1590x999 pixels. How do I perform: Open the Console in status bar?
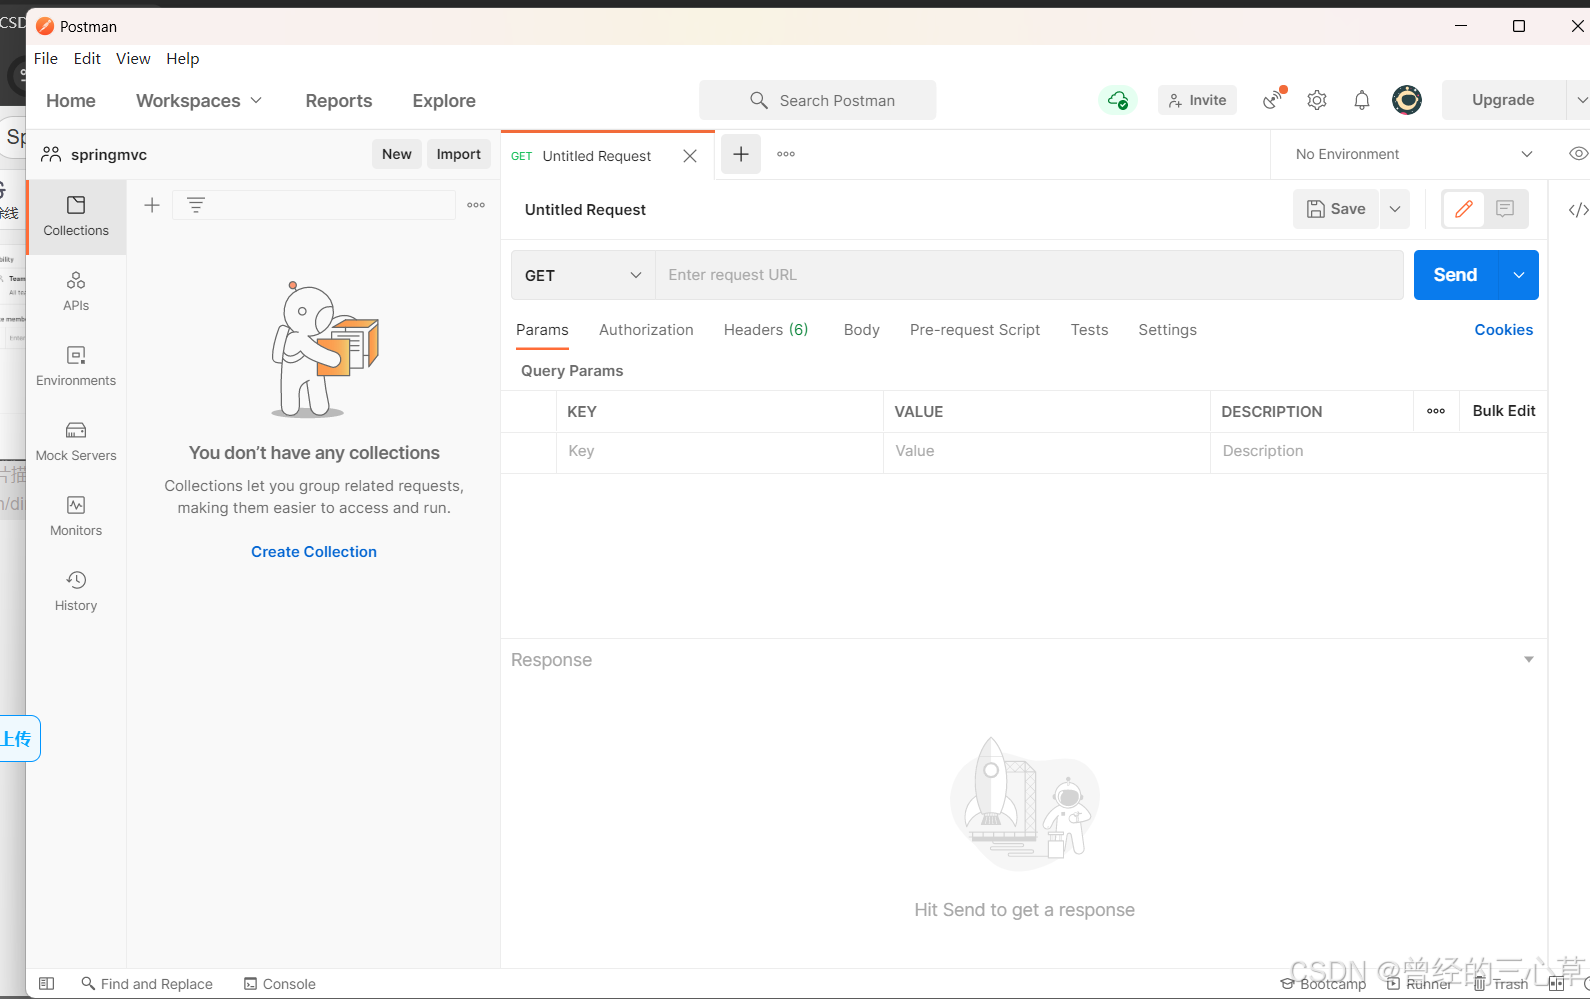pos(280,984)
